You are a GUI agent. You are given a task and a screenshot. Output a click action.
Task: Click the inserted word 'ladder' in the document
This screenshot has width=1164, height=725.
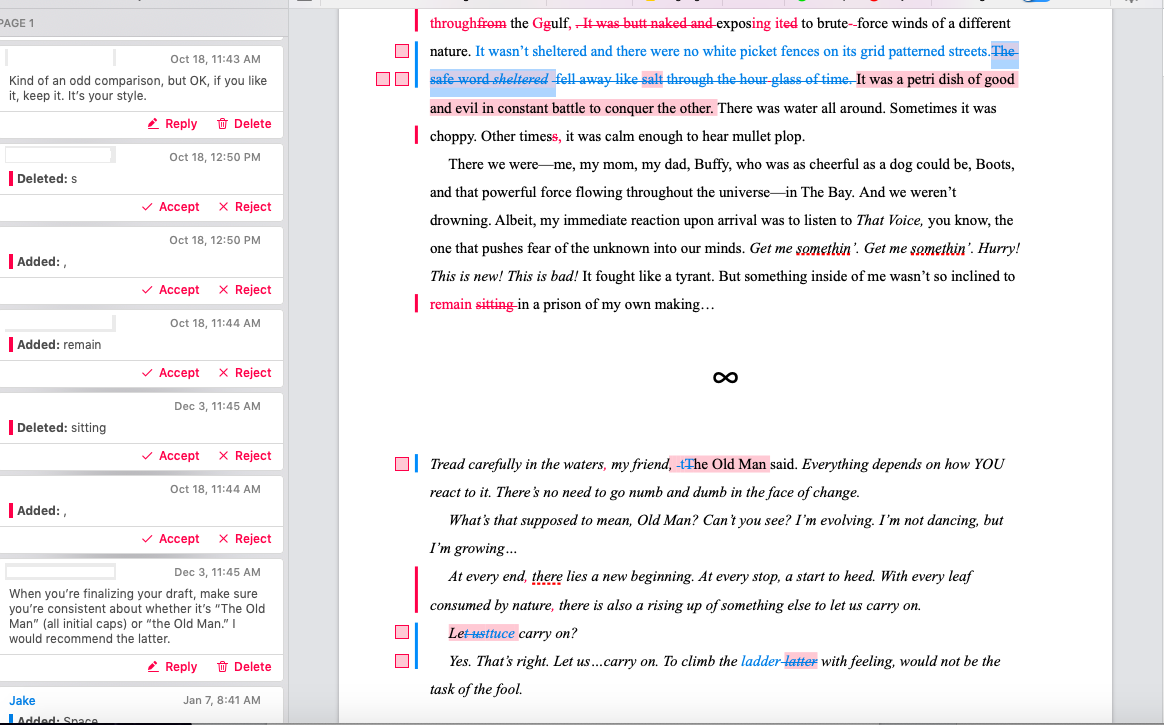click(x=761, y=661)
